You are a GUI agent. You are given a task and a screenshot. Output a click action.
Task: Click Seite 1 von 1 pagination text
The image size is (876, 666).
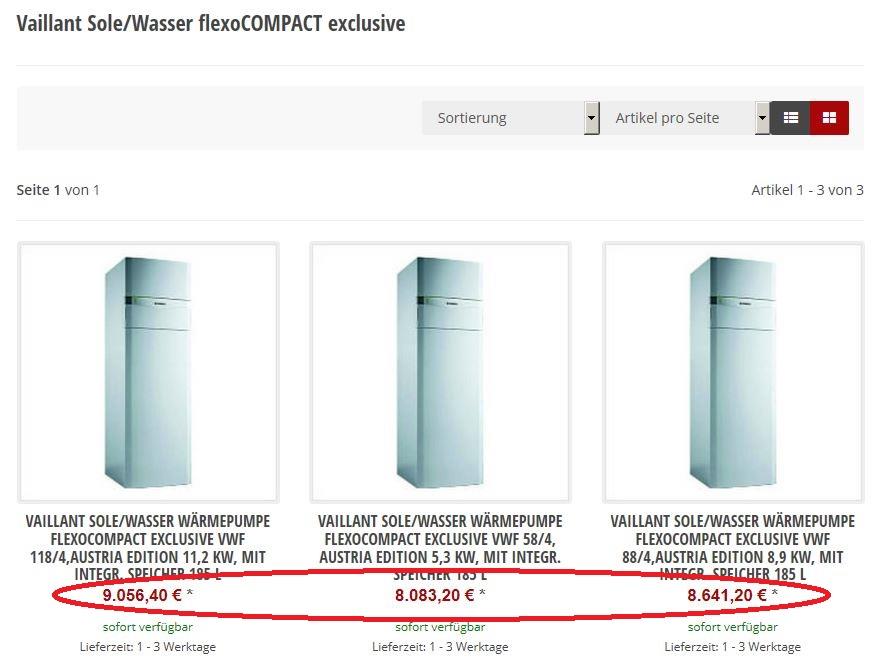[x=58, y=190]
